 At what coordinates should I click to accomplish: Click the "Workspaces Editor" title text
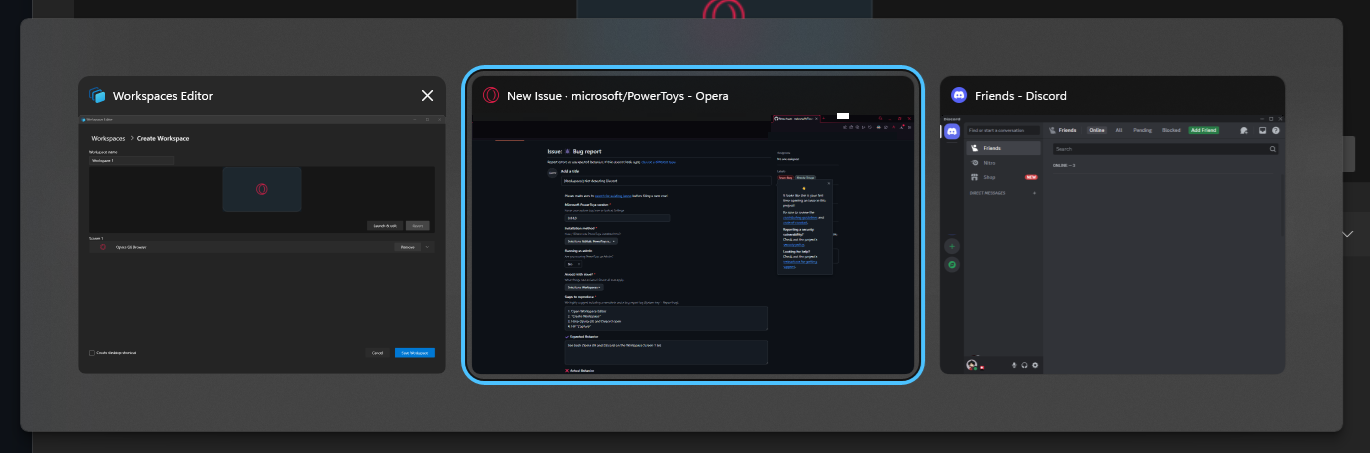(163, 96)
